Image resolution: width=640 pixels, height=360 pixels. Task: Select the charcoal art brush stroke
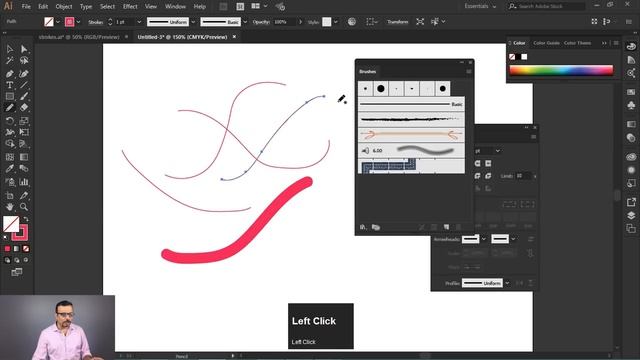click(411, 119)
